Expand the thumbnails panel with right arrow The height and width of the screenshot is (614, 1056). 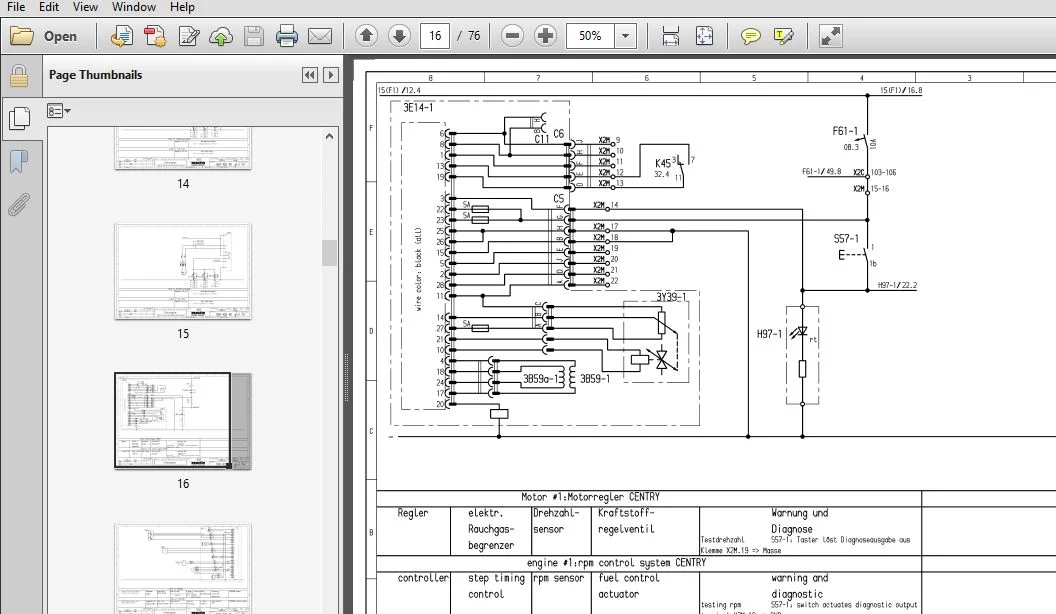tap(330, 75)
